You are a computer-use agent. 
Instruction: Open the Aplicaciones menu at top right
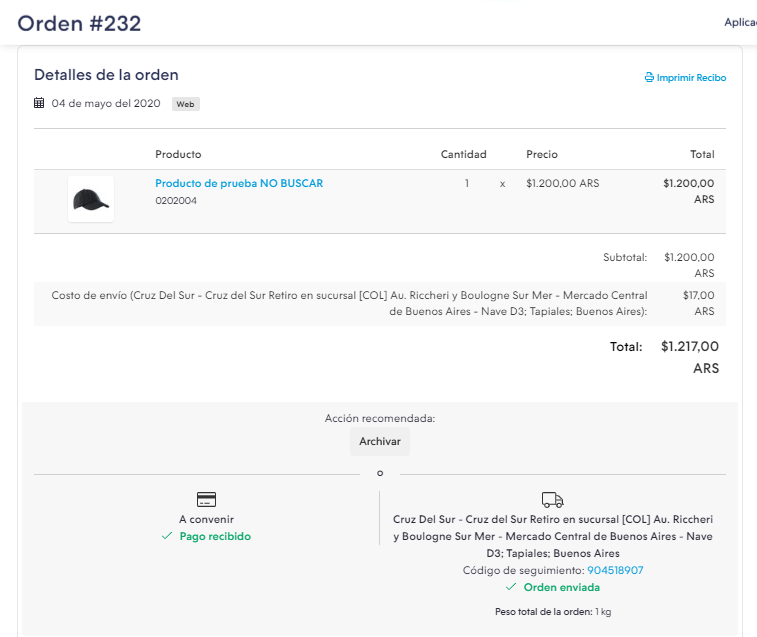click(x=740, y=22)
